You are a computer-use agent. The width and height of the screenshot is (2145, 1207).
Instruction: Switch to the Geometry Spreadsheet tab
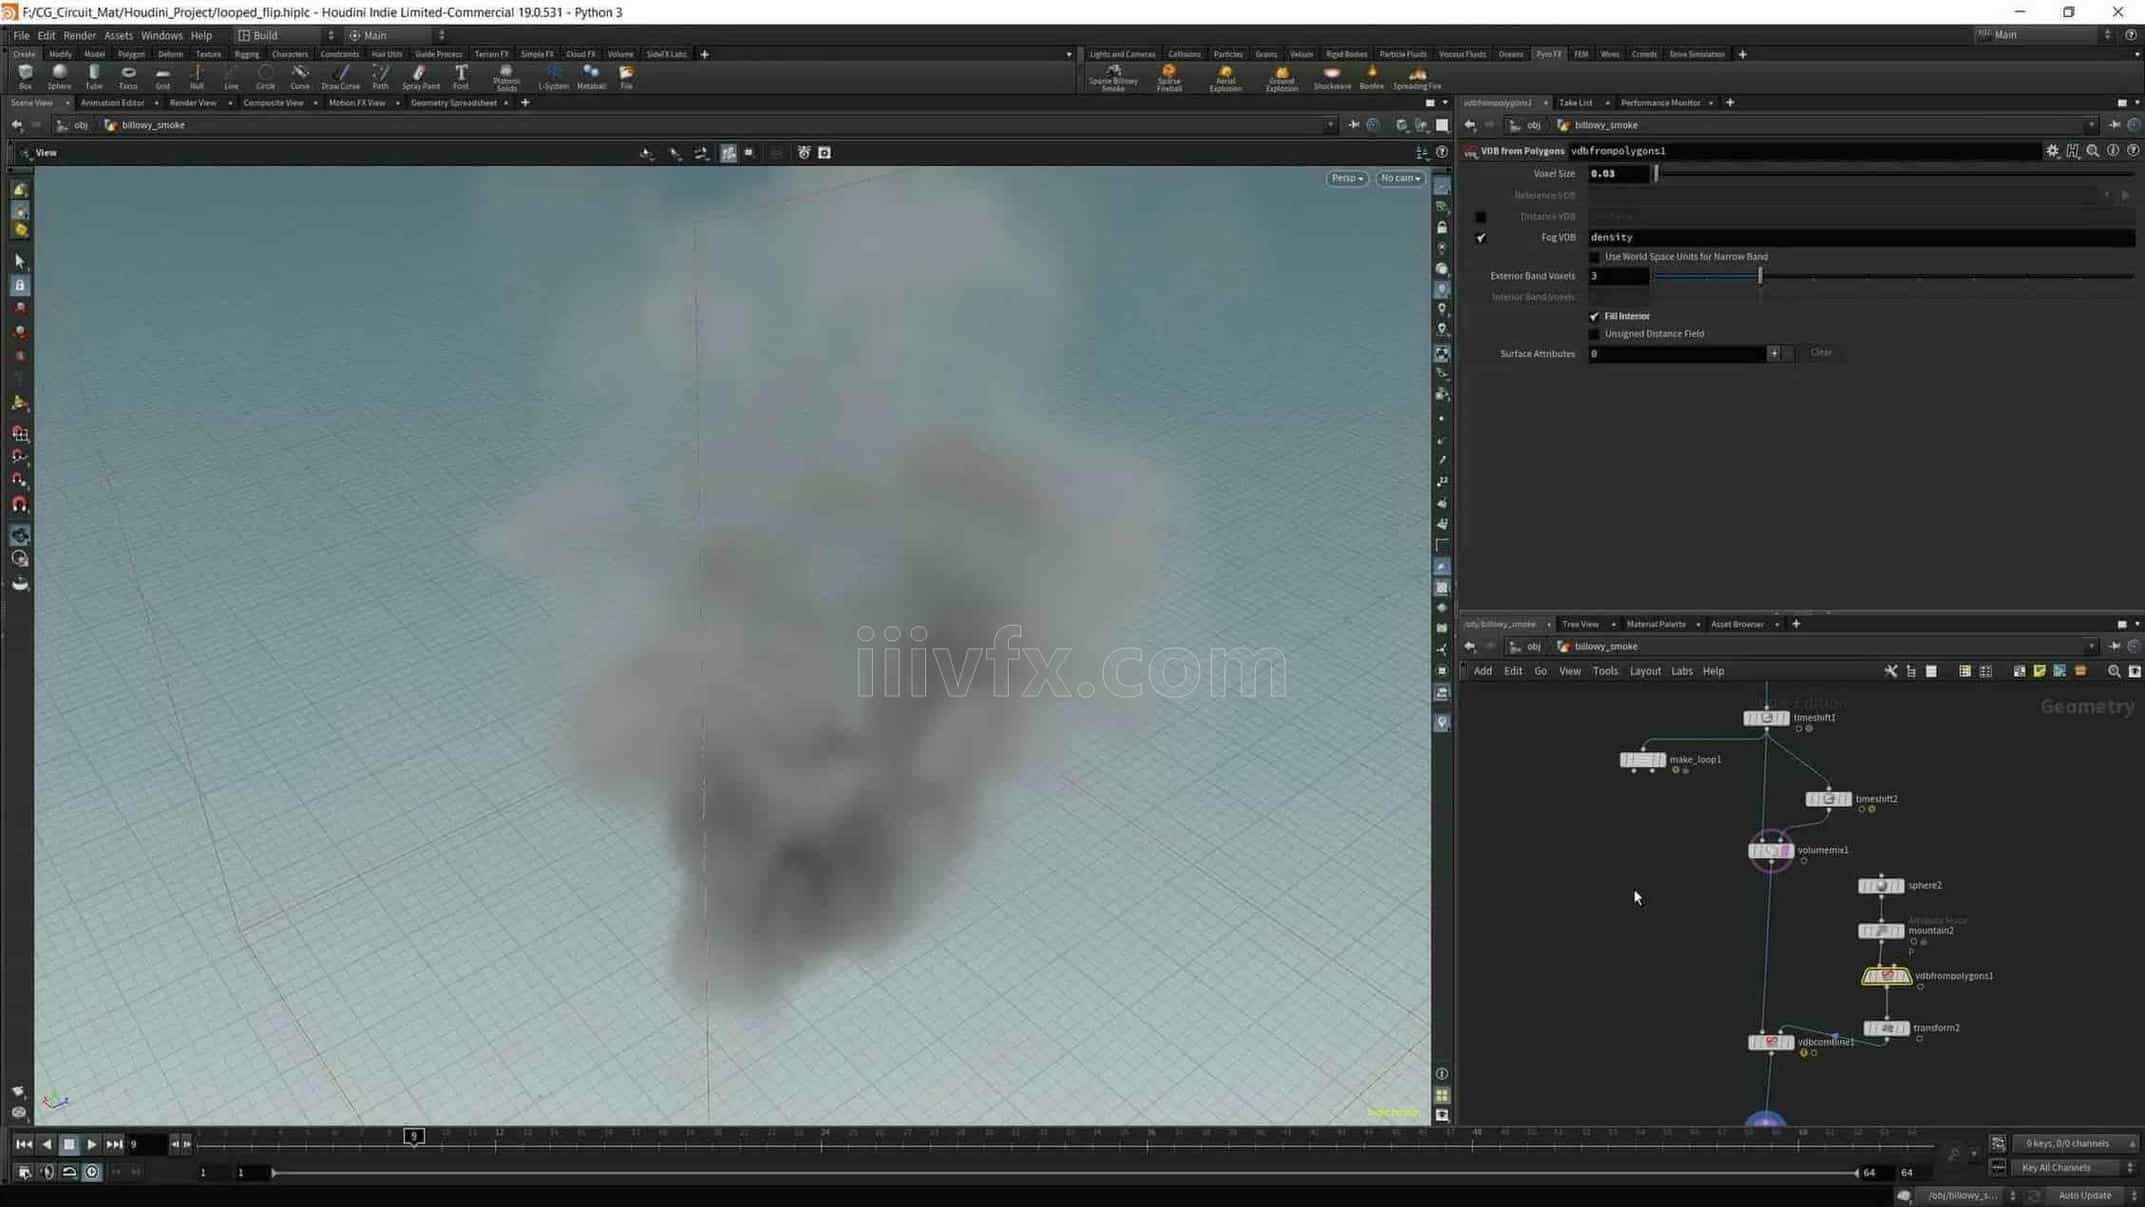click(453, 103)
